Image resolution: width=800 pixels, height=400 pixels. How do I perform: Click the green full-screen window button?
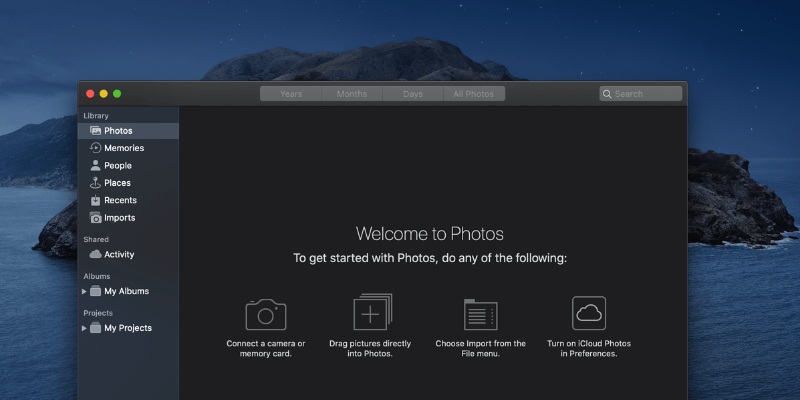click(117, 94)
